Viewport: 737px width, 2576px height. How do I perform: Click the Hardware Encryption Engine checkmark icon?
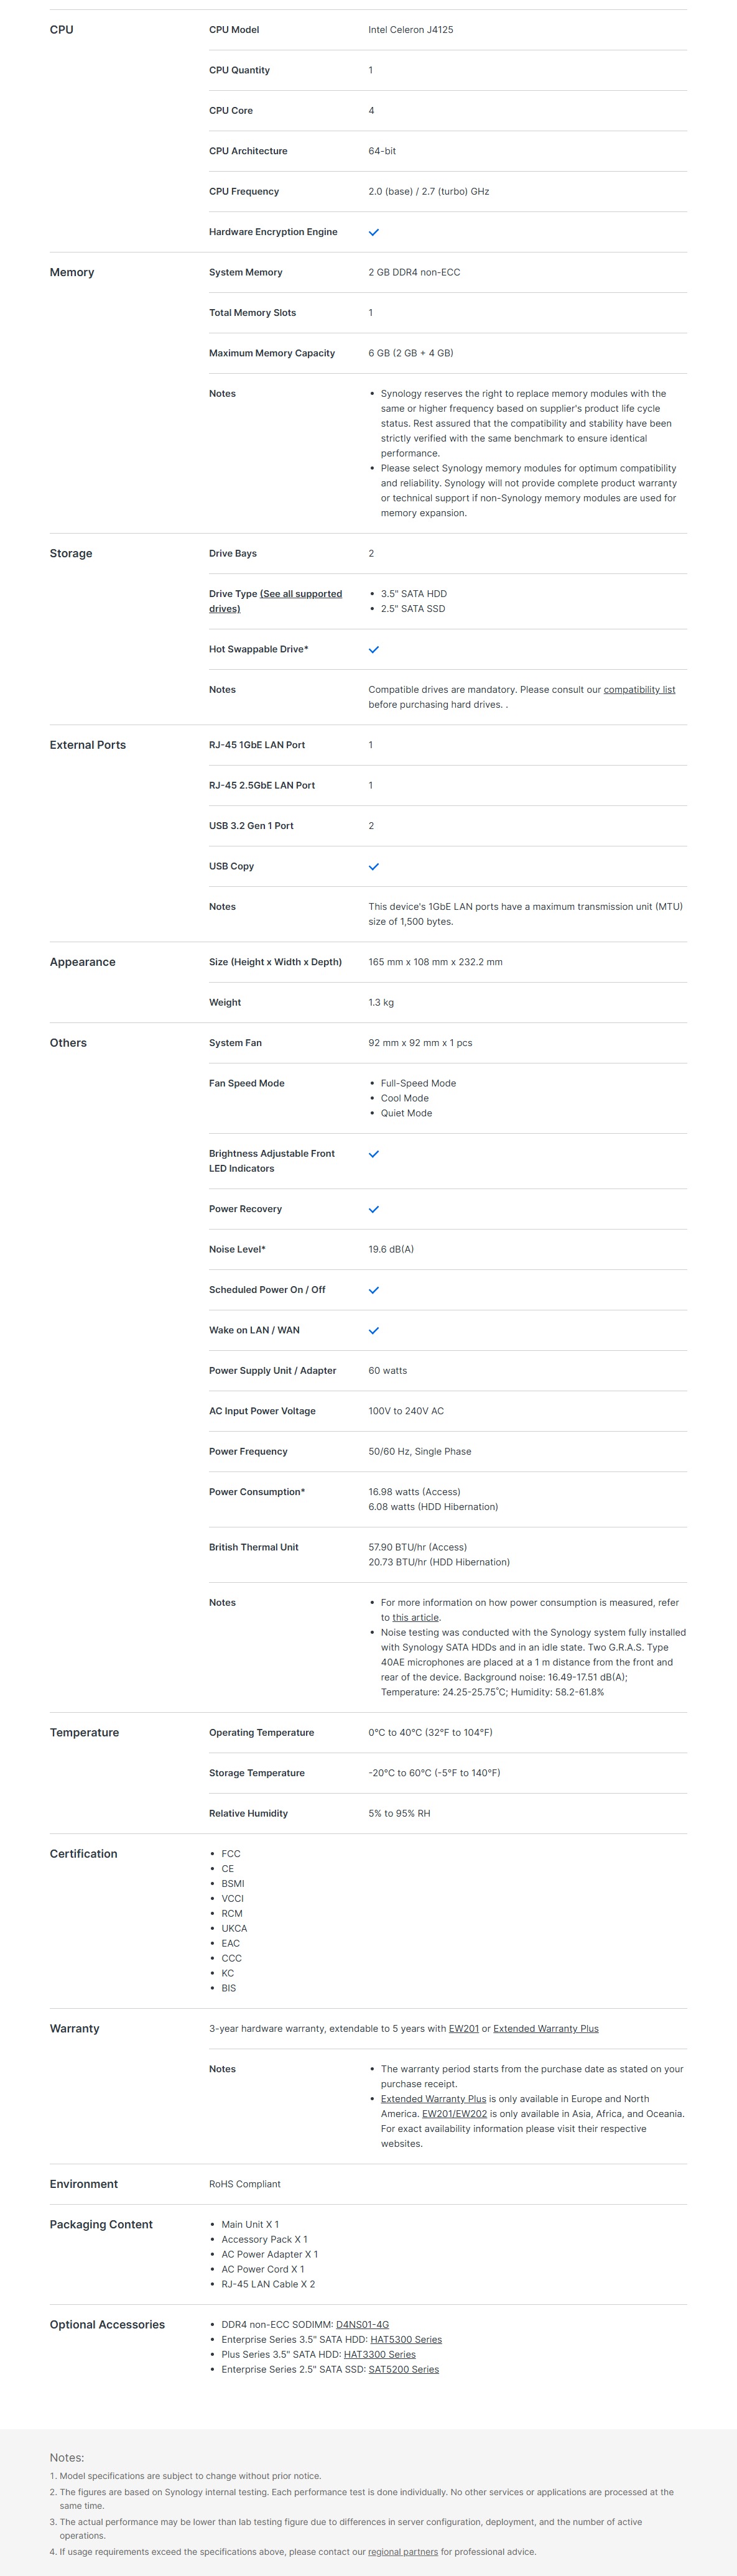pos(374,232)
